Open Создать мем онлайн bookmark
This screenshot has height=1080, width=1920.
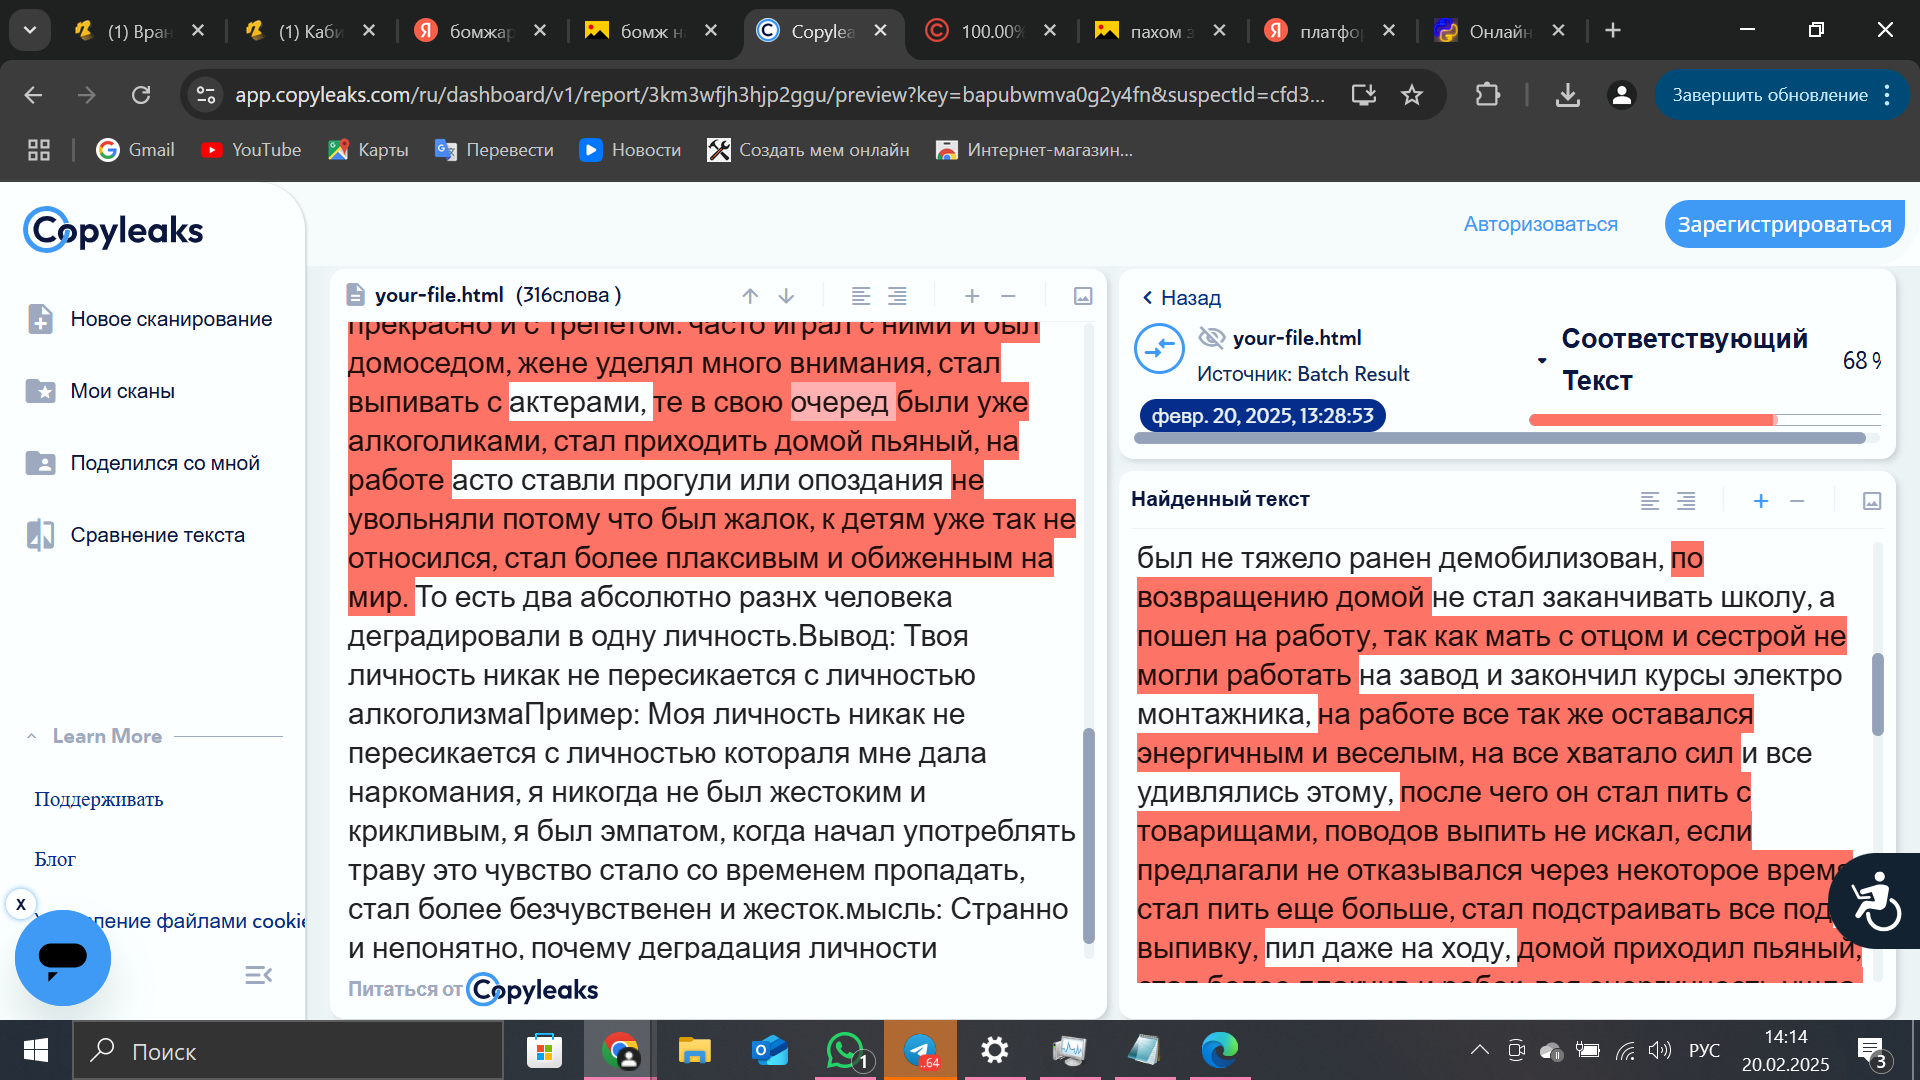(x=808, y=150)
